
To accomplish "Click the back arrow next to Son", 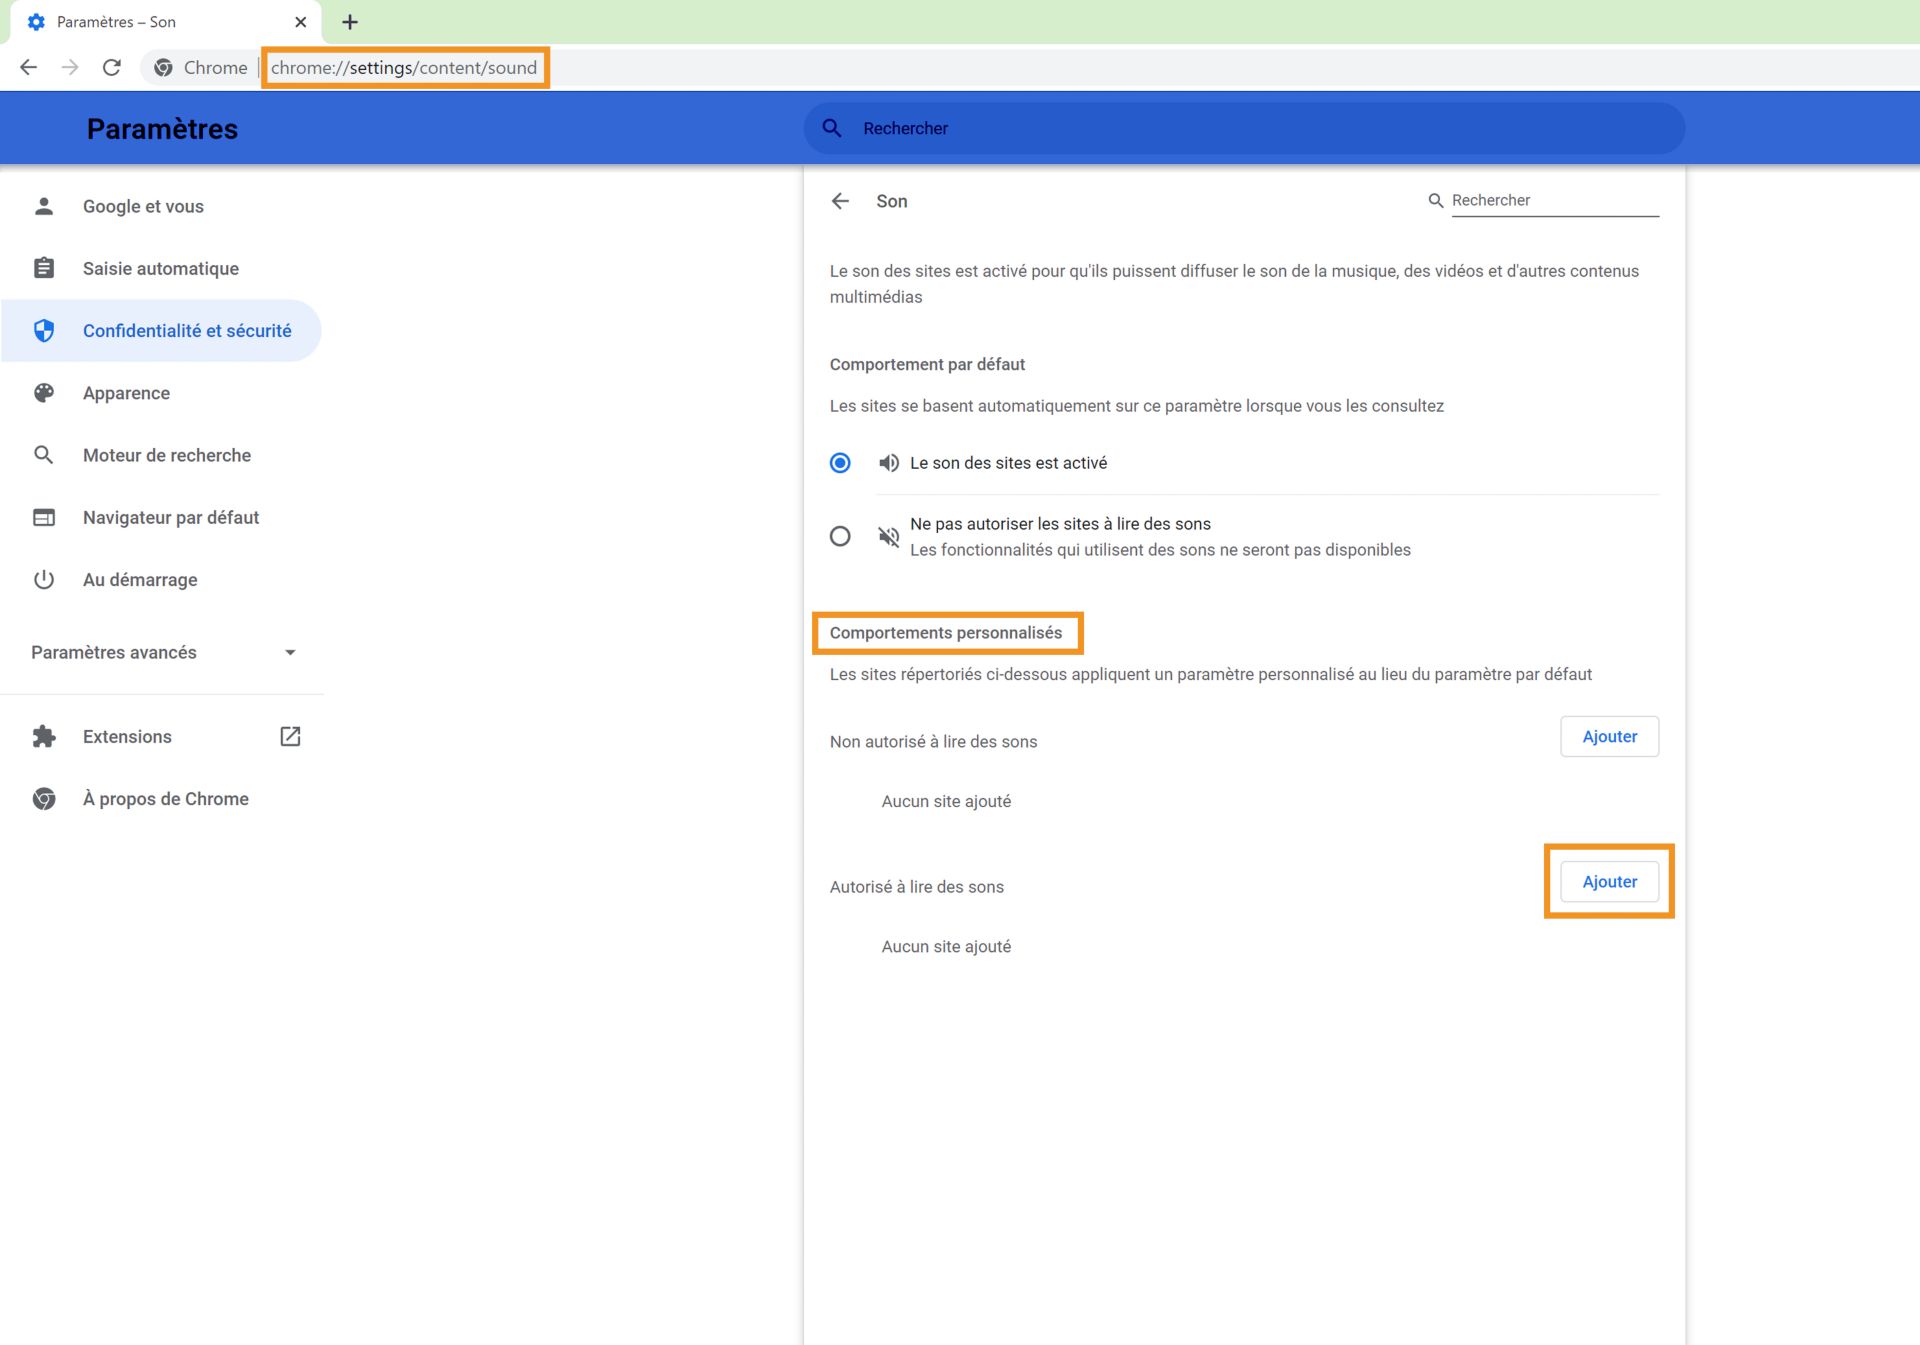I will [x=840, y=201].
